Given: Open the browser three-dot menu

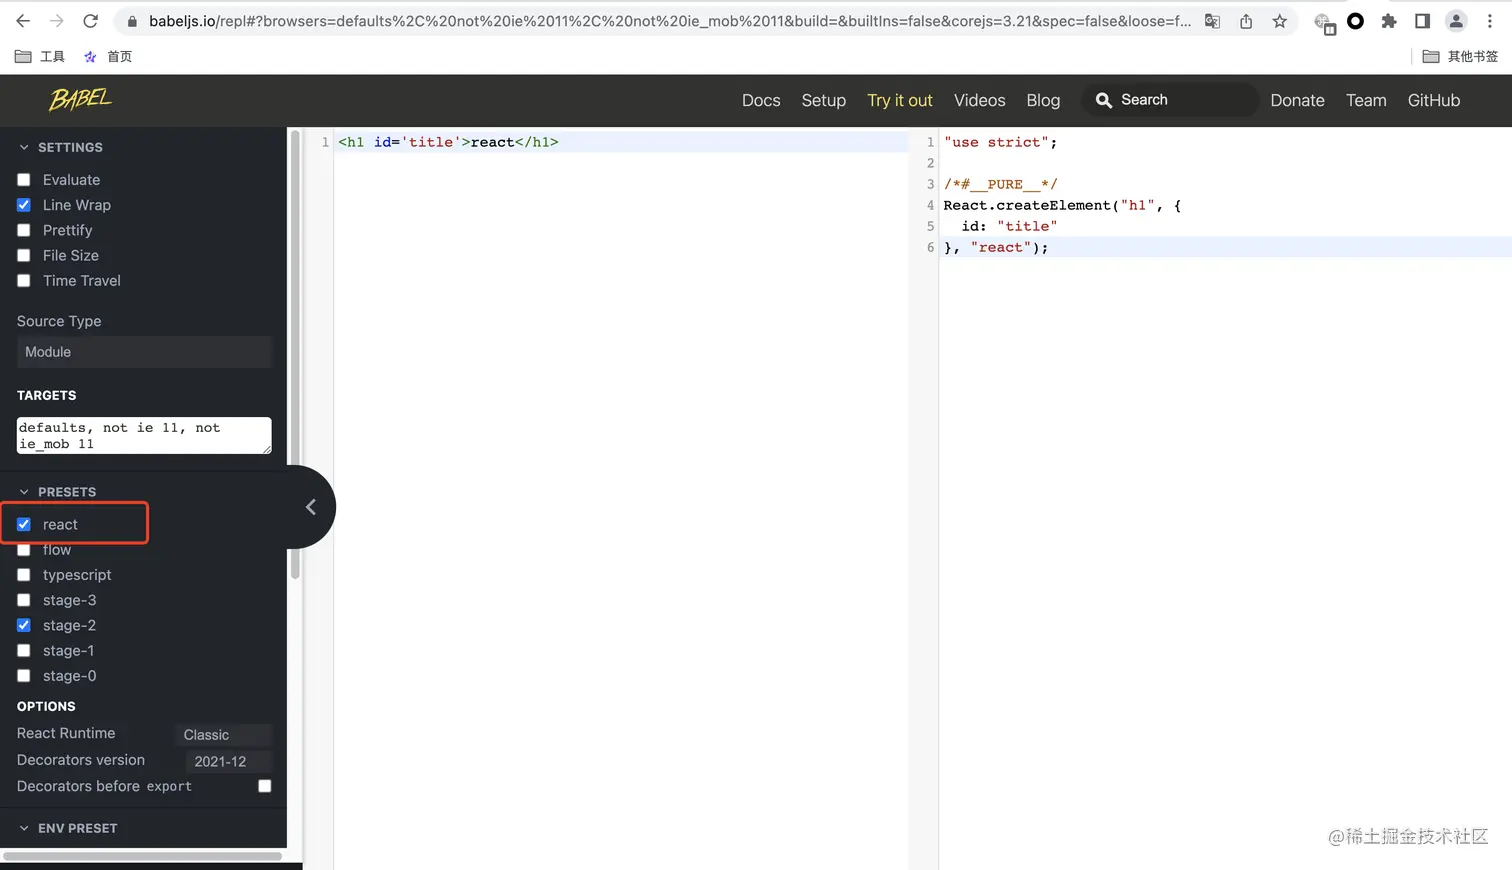Looking at the screenshot, I should click(x=1490, y=21).
